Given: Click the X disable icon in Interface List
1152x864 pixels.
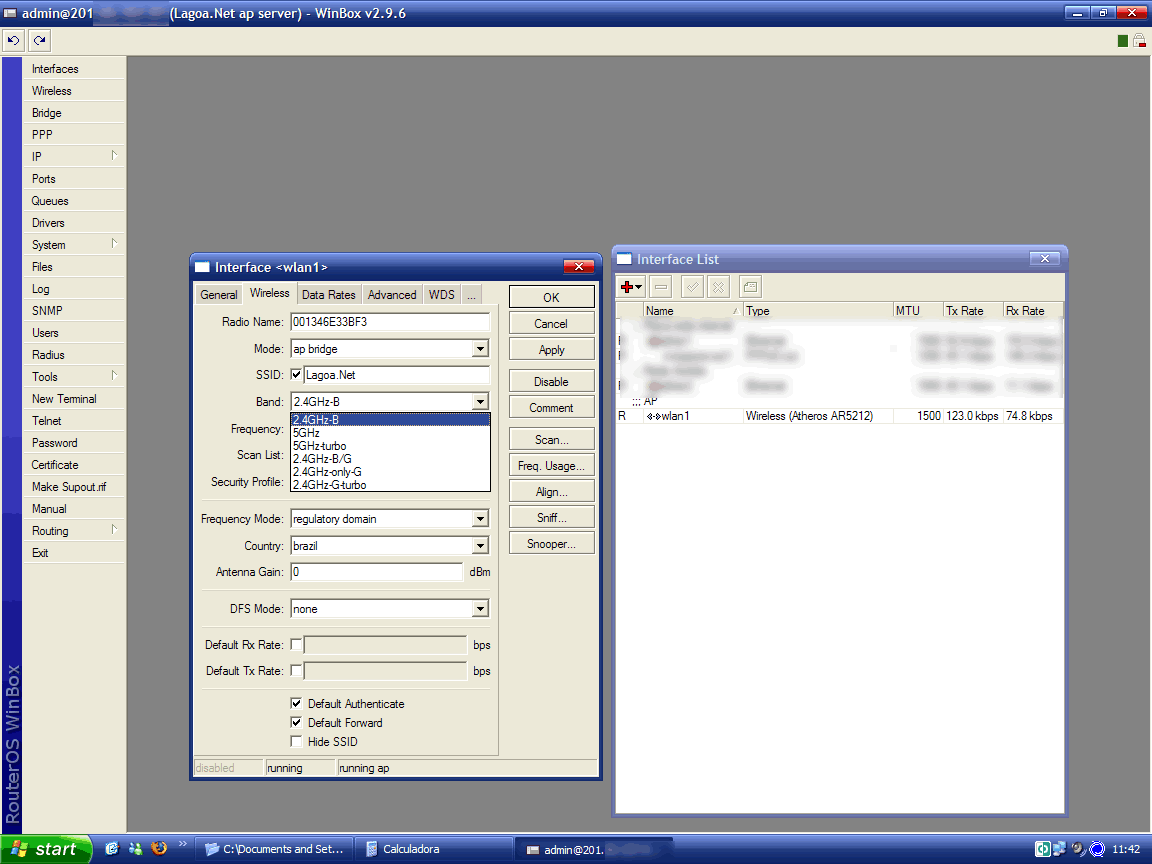Looking at the screenshot, I should pos(719,287).
